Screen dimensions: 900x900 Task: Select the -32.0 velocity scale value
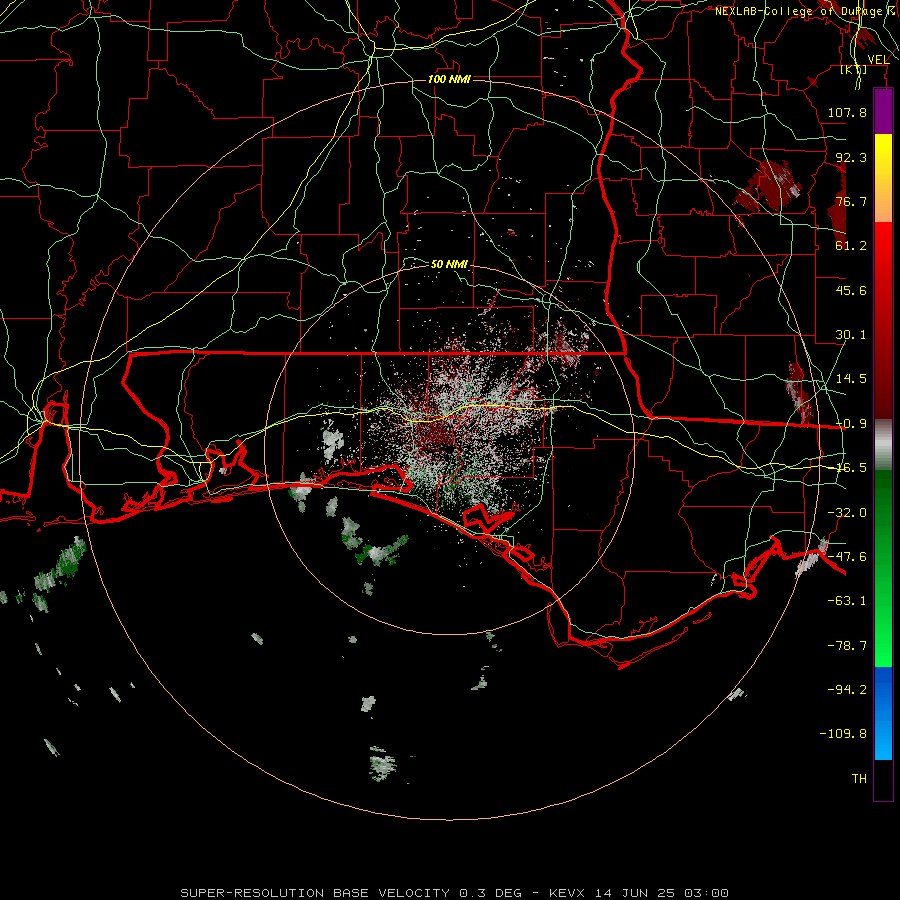pos(847,513)
